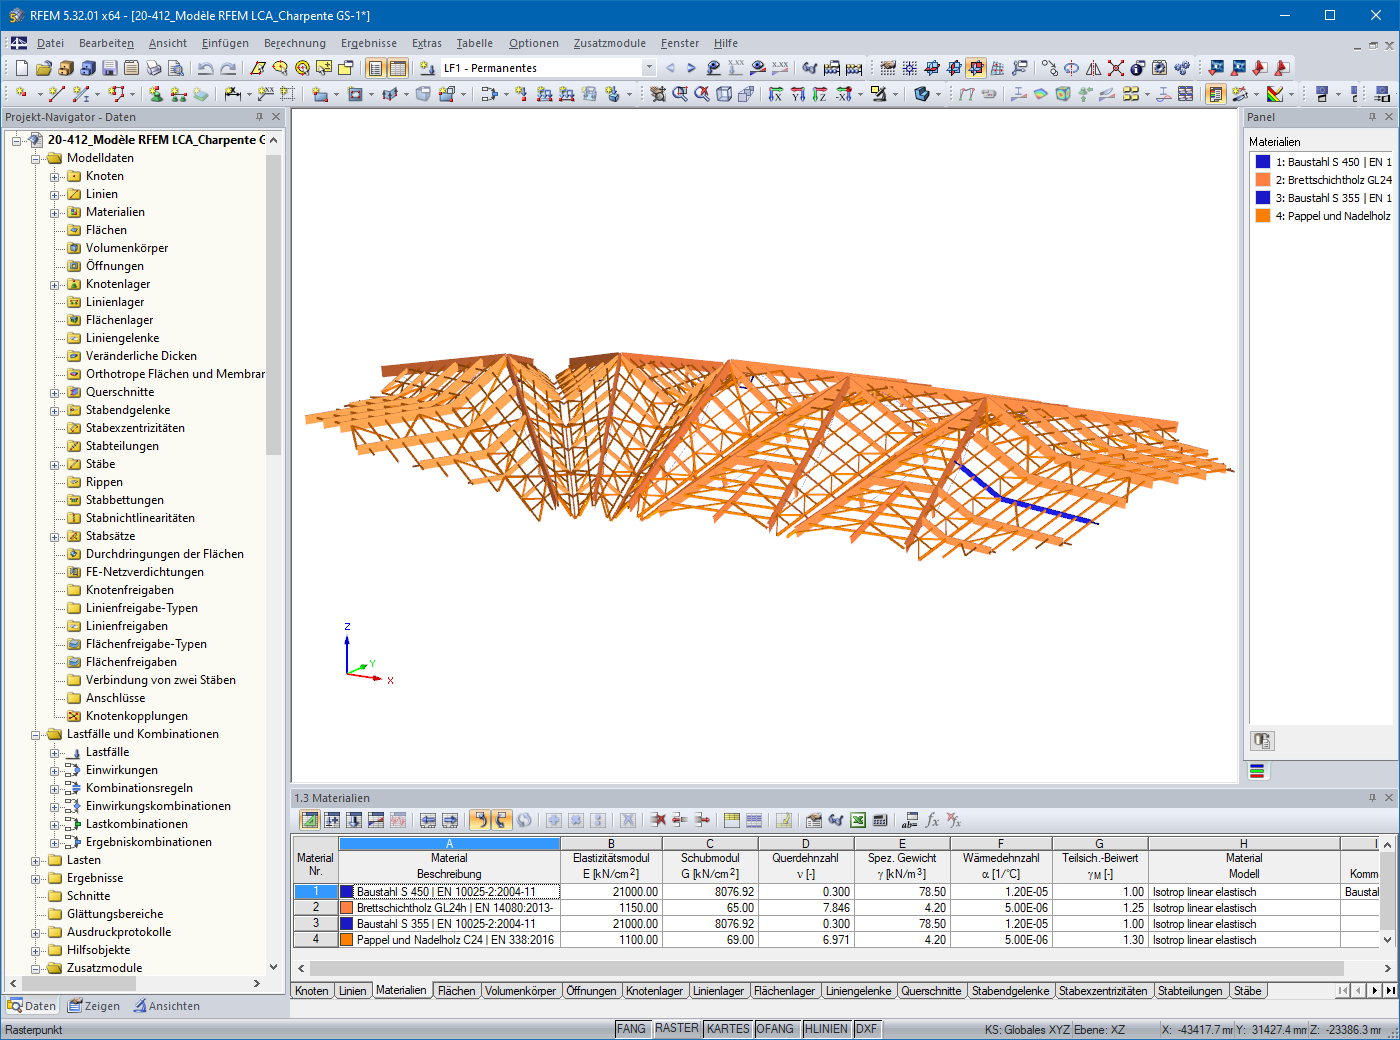Screen dimensions: 1400x1040
Task: Click the Save diskette icon
Action: 109,68
